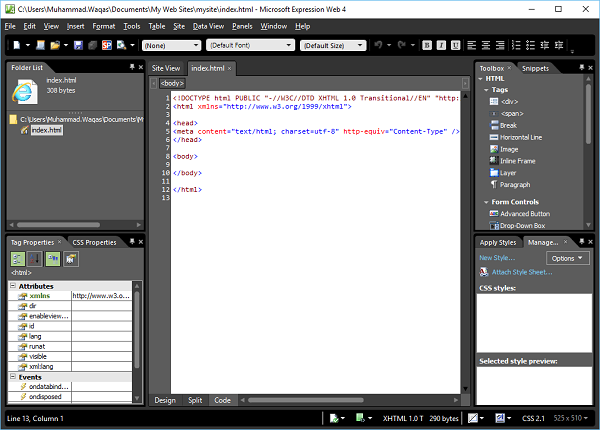Open the Format menu
The image size is (600, 430).
tap(104, 25)
